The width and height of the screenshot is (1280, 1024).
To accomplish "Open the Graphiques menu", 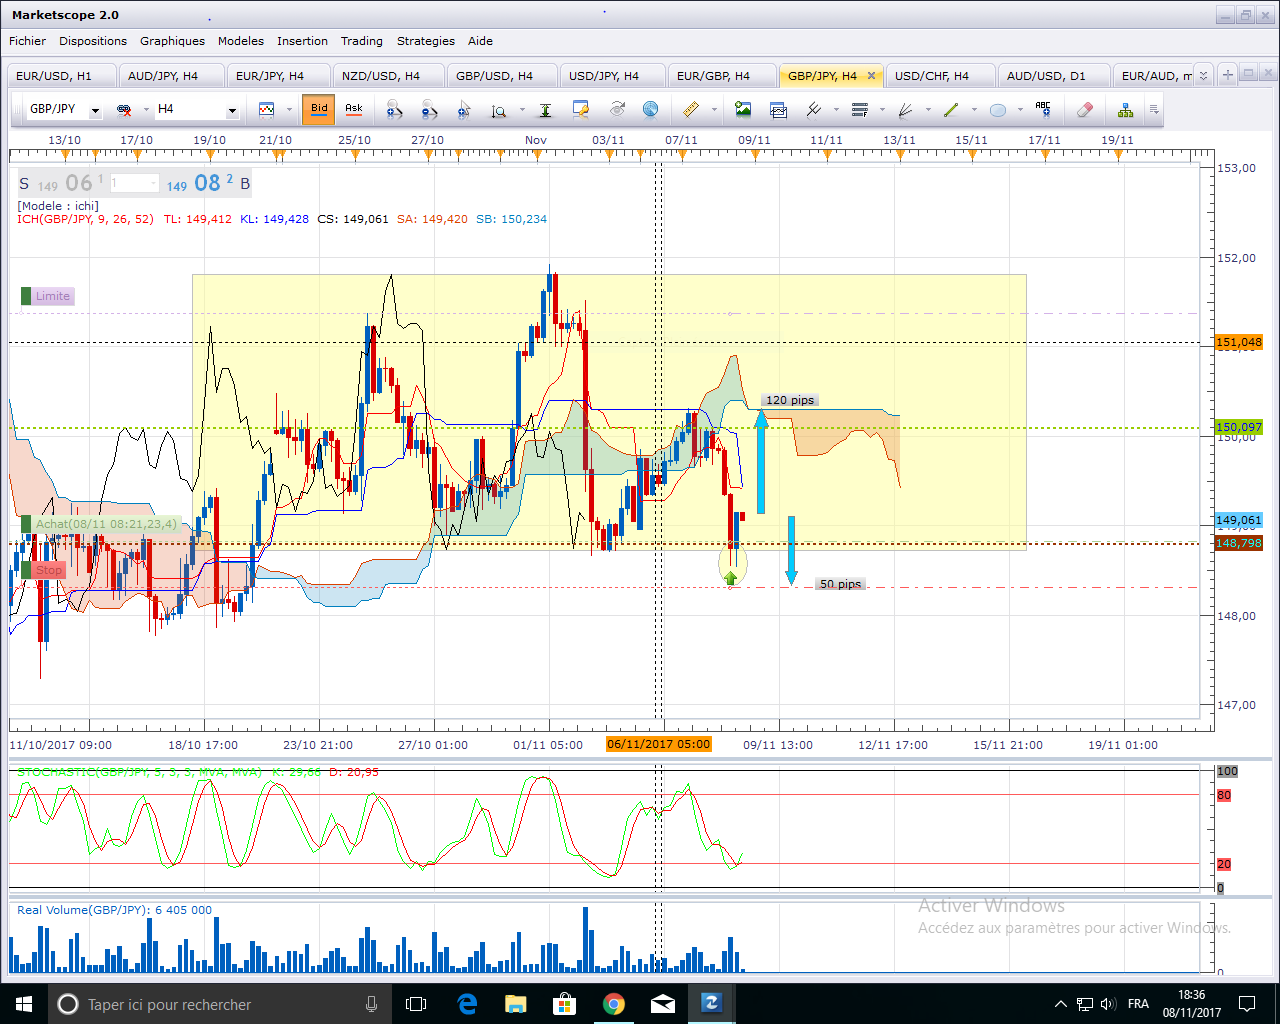I will 172,41.
